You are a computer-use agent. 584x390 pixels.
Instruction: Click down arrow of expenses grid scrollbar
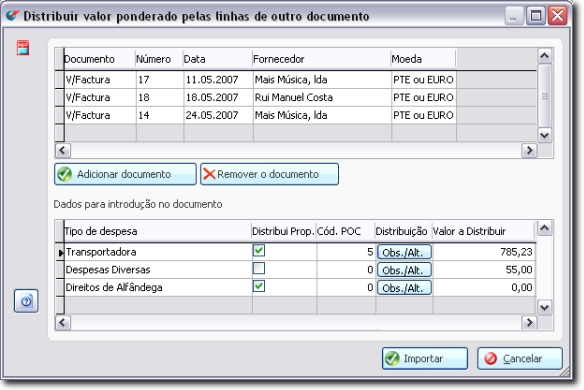pos(545,307)
